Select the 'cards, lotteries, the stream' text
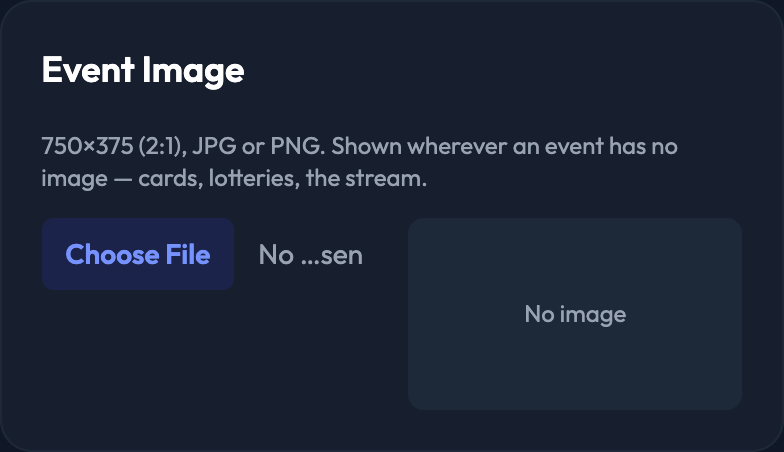The width and height of the screenshot is (784, 452). pos(280,178)
